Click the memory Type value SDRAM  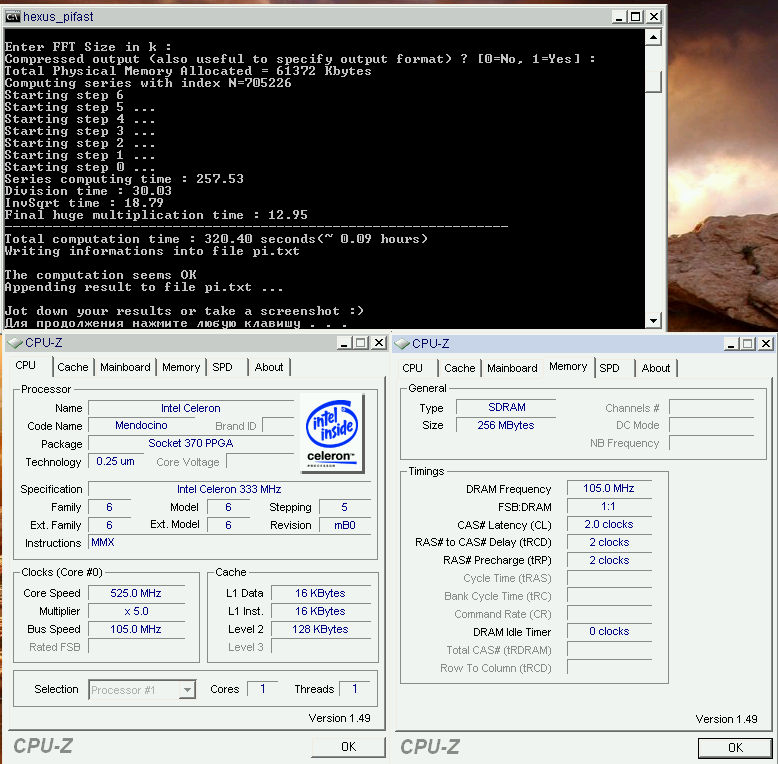click(x=506, y=407)
